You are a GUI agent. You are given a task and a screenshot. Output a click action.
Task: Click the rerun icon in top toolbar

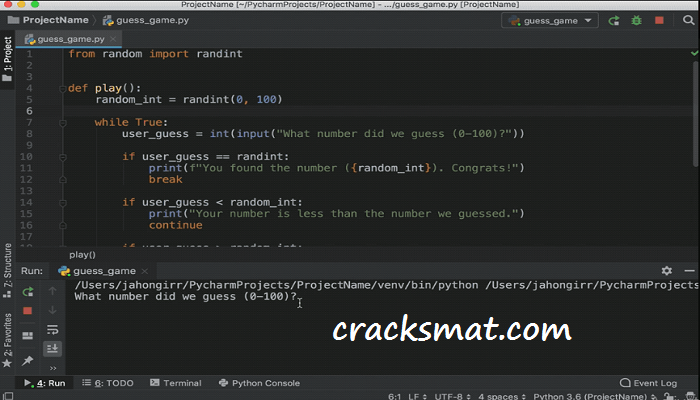coord(614,21)
